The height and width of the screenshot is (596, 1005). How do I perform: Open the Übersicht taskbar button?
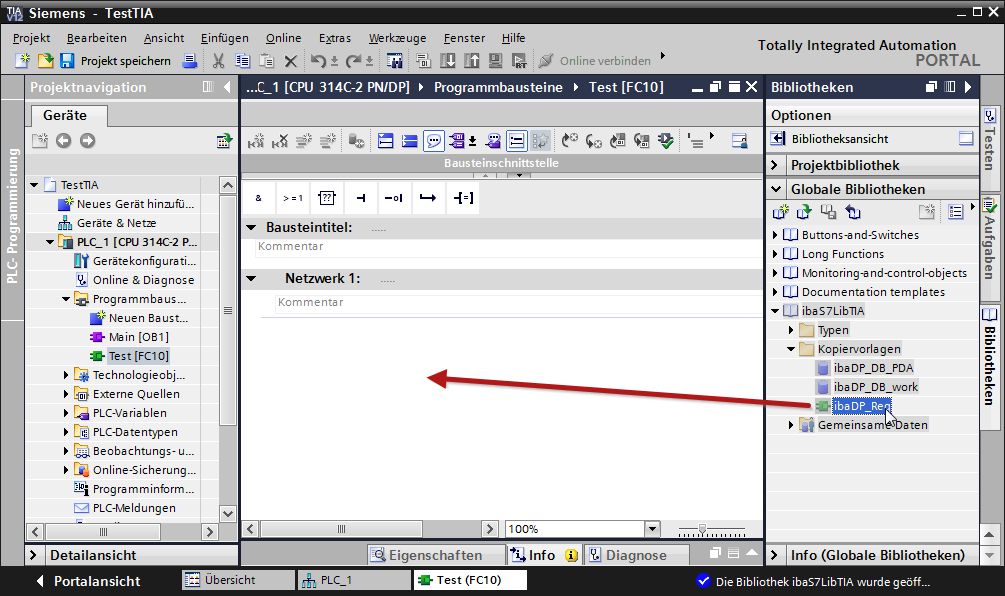238,580
